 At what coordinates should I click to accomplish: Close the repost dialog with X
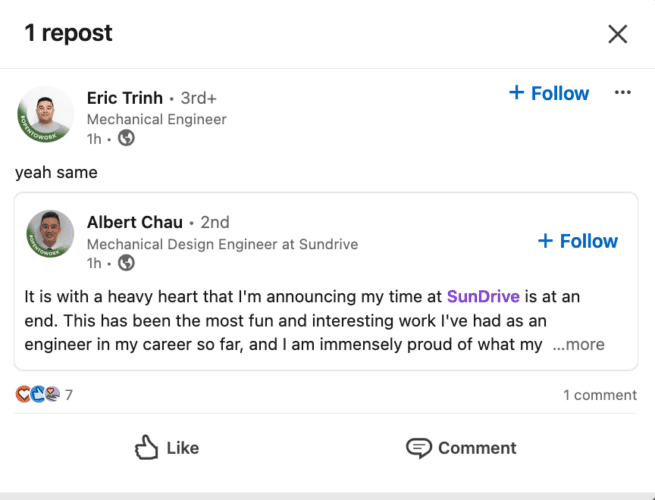click(618, 34)
